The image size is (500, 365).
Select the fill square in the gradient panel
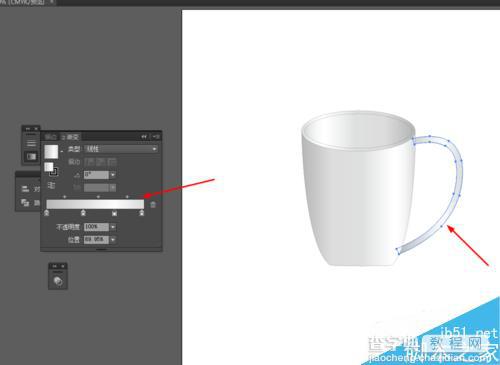49,167
